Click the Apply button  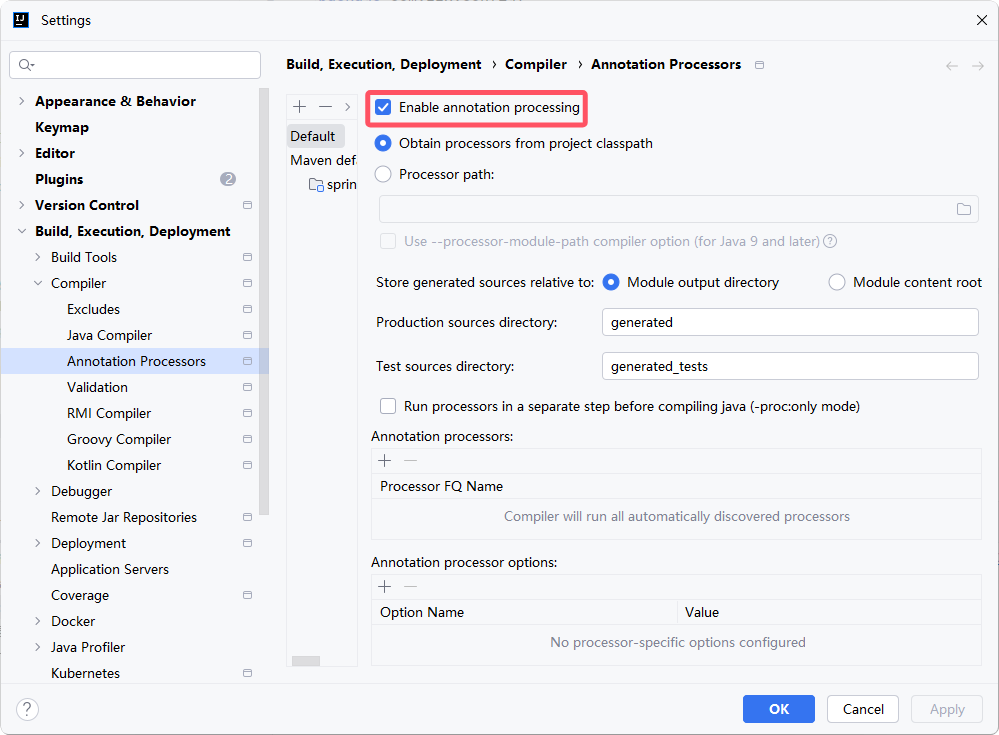click(947, 709)
